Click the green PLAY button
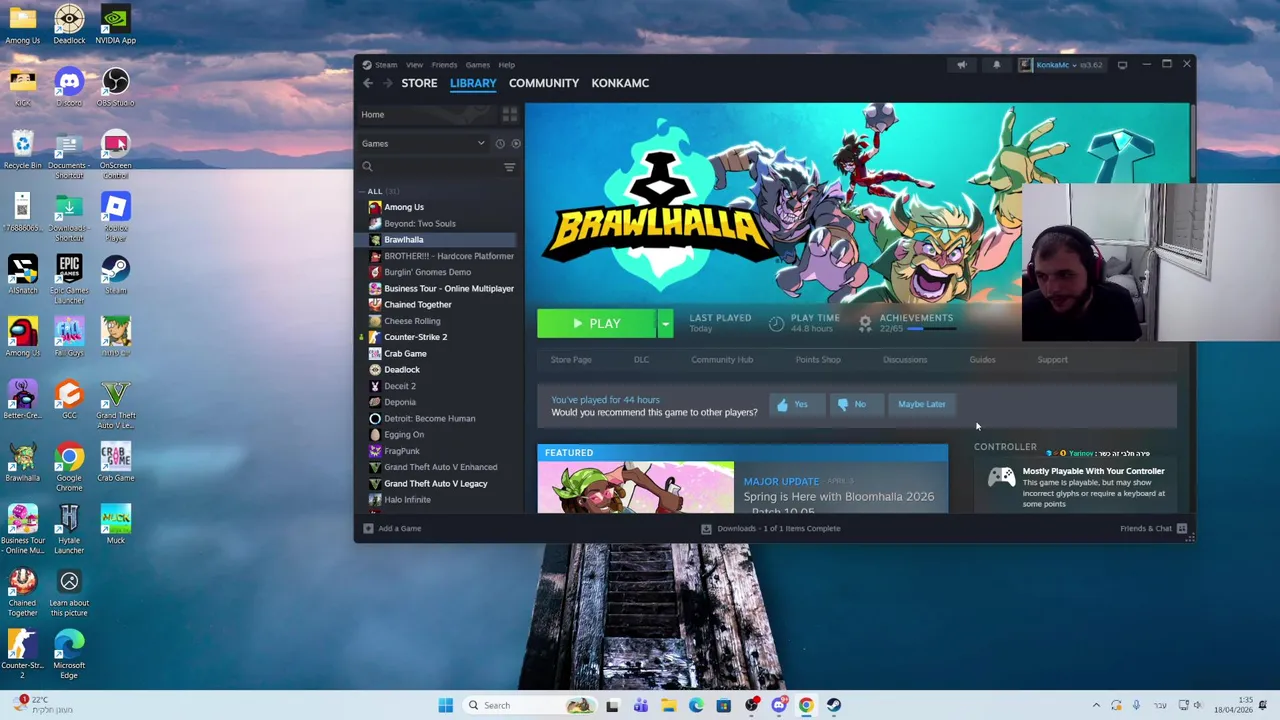The height and width of the screenshot is (720, 1280). pyautogui.click(x=597, y=323)
